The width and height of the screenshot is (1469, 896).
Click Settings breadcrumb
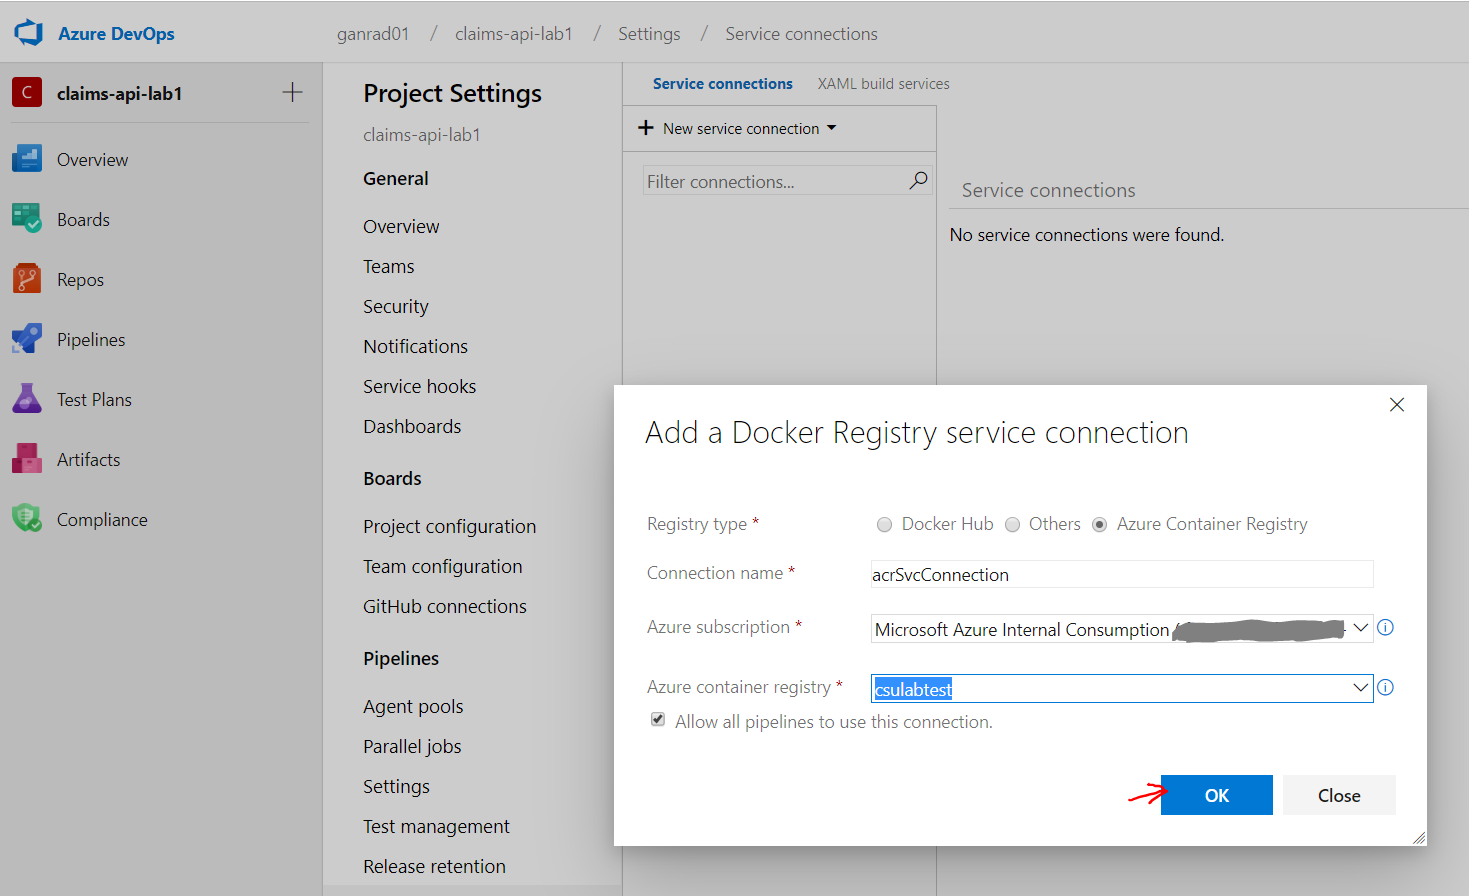pyautogui.click(x=649, y=34)
